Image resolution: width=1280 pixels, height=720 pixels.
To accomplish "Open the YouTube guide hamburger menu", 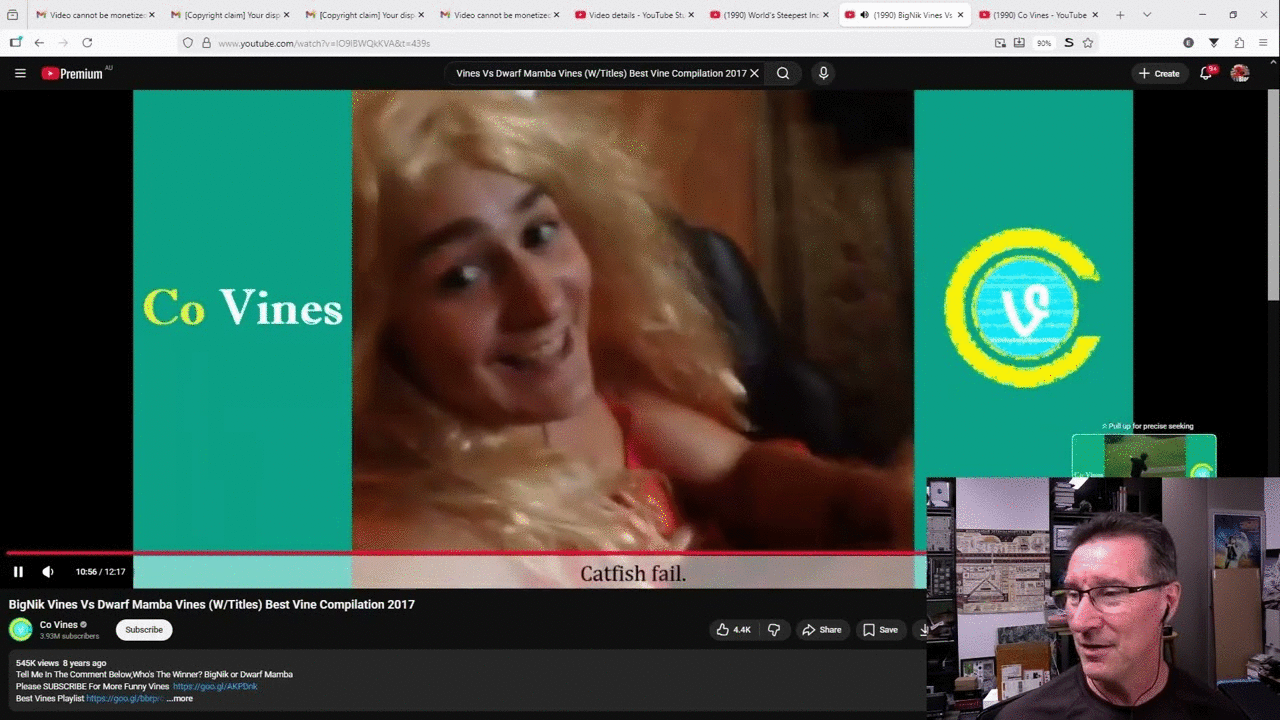I will (20, 73).
